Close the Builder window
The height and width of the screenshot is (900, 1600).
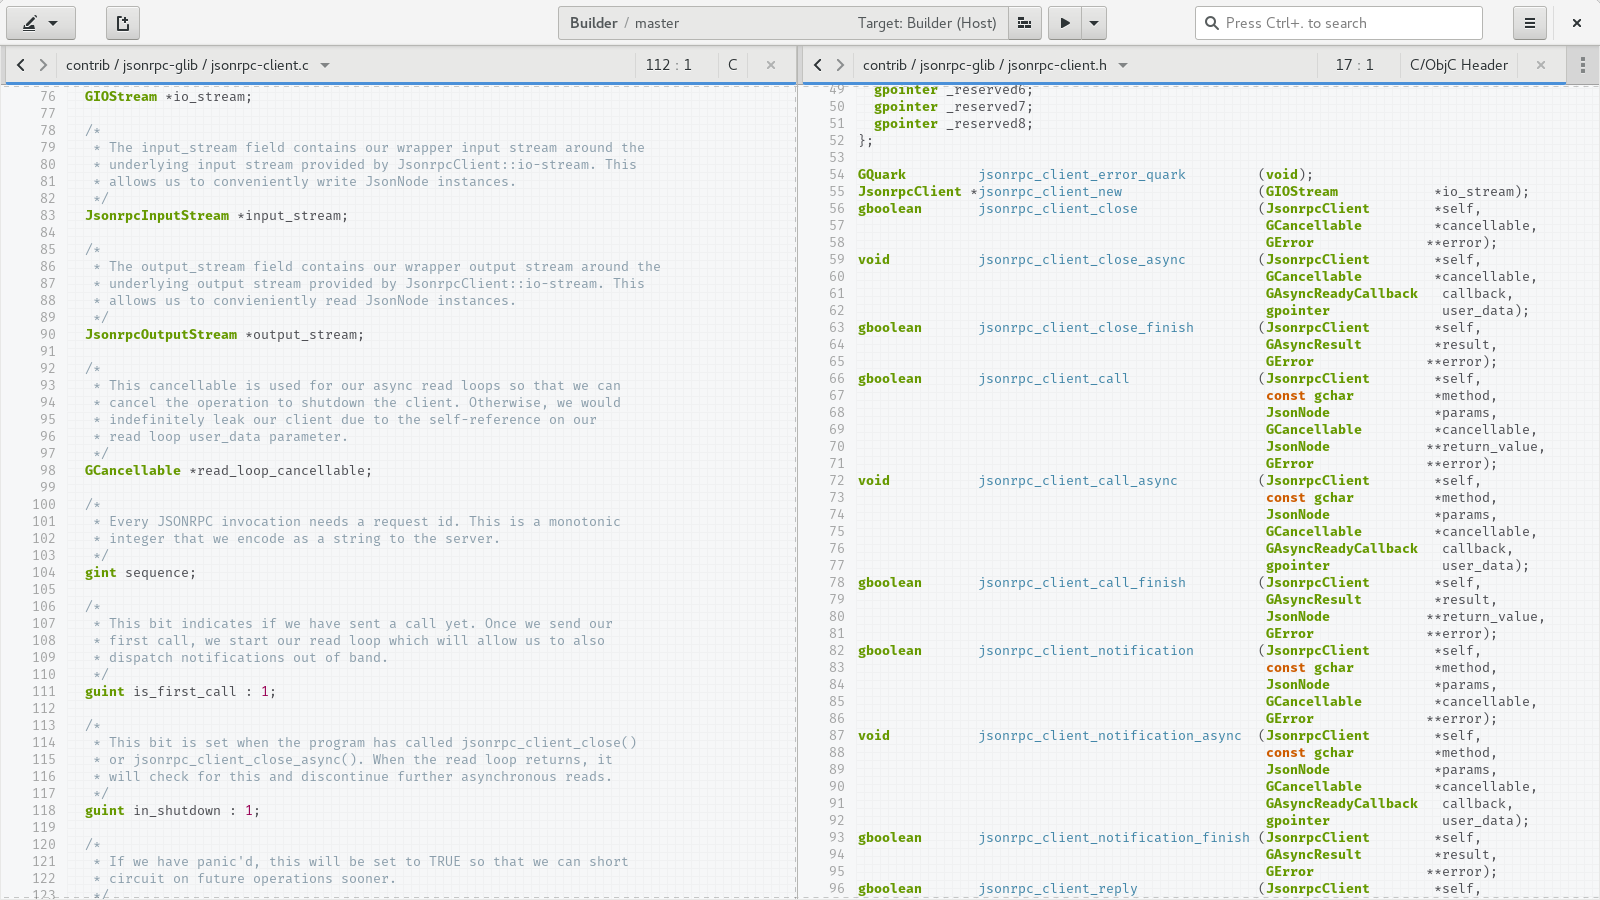pyautogui.click(x=1577, y=23)
